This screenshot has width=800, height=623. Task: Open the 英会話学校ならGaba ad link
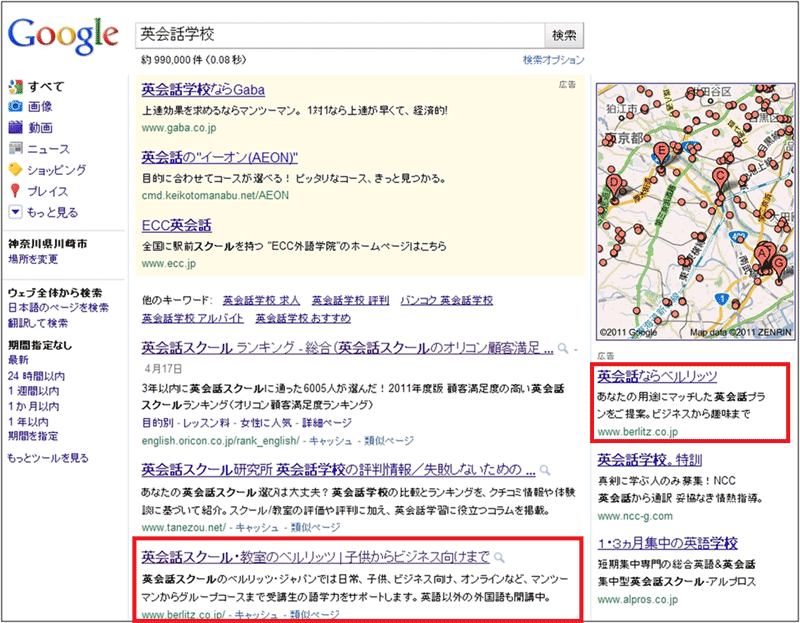pyautogui.click(x=202, y=89)
